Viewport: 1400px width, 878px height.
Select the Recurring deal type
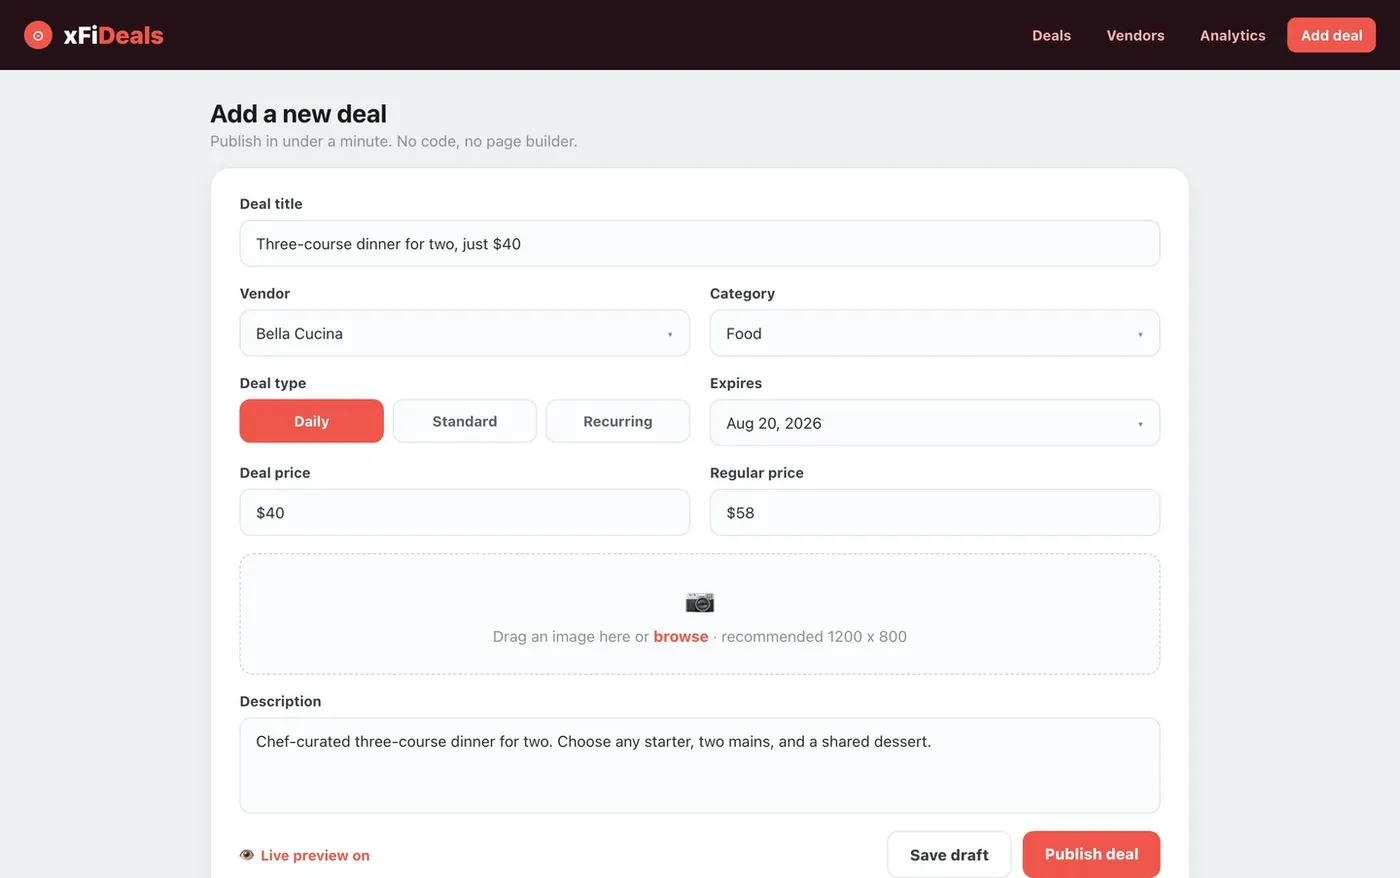pos(618,421)
